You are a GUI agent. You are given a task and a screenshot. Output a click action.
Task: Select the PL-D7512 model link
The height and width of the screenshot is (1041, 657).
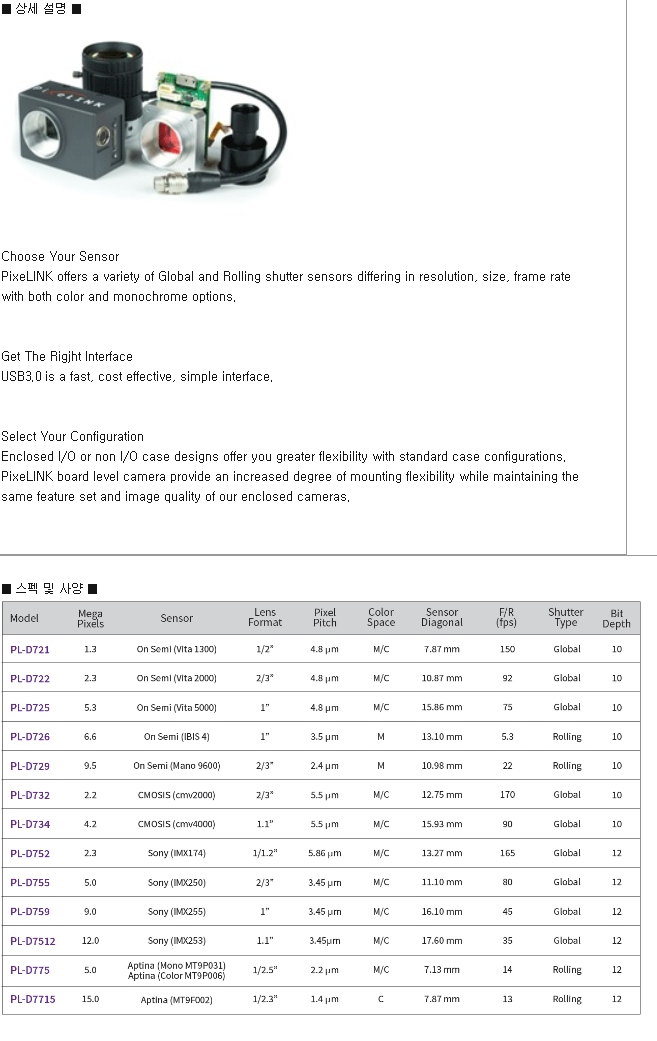pos(33,941)
